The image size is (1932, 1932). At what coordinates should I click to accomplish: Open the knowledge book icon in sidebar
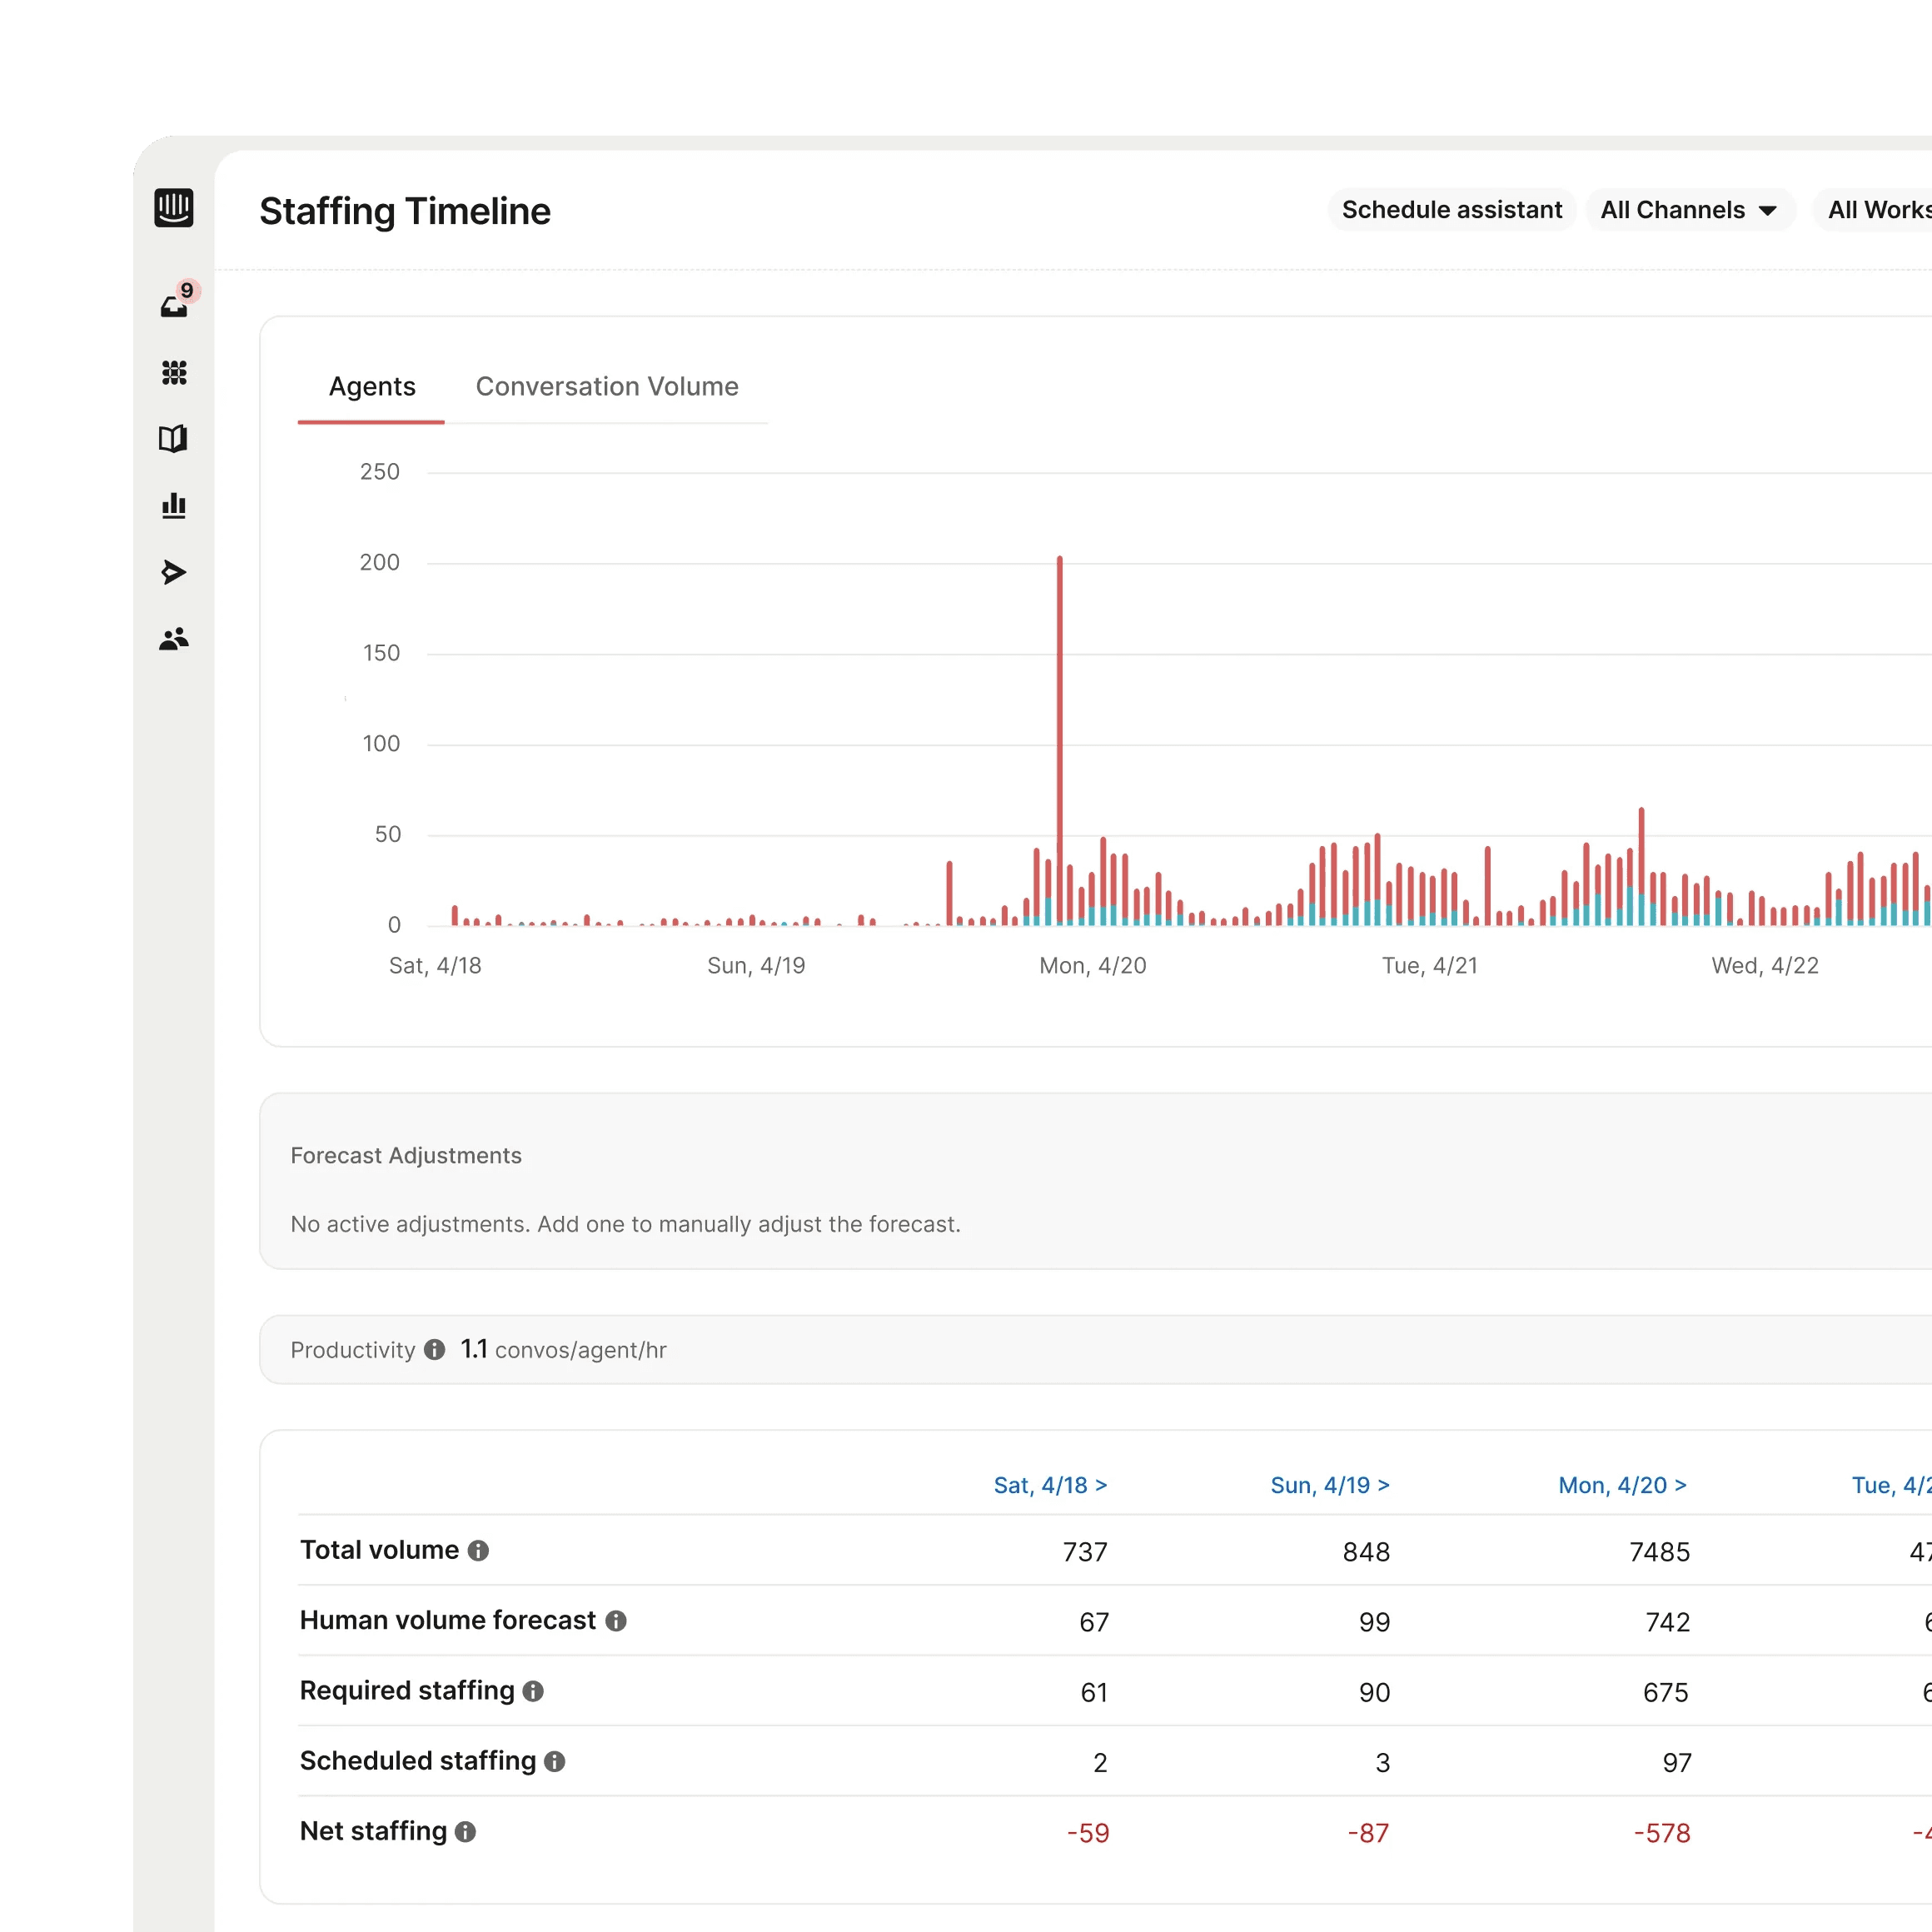(x=173, y=439)
